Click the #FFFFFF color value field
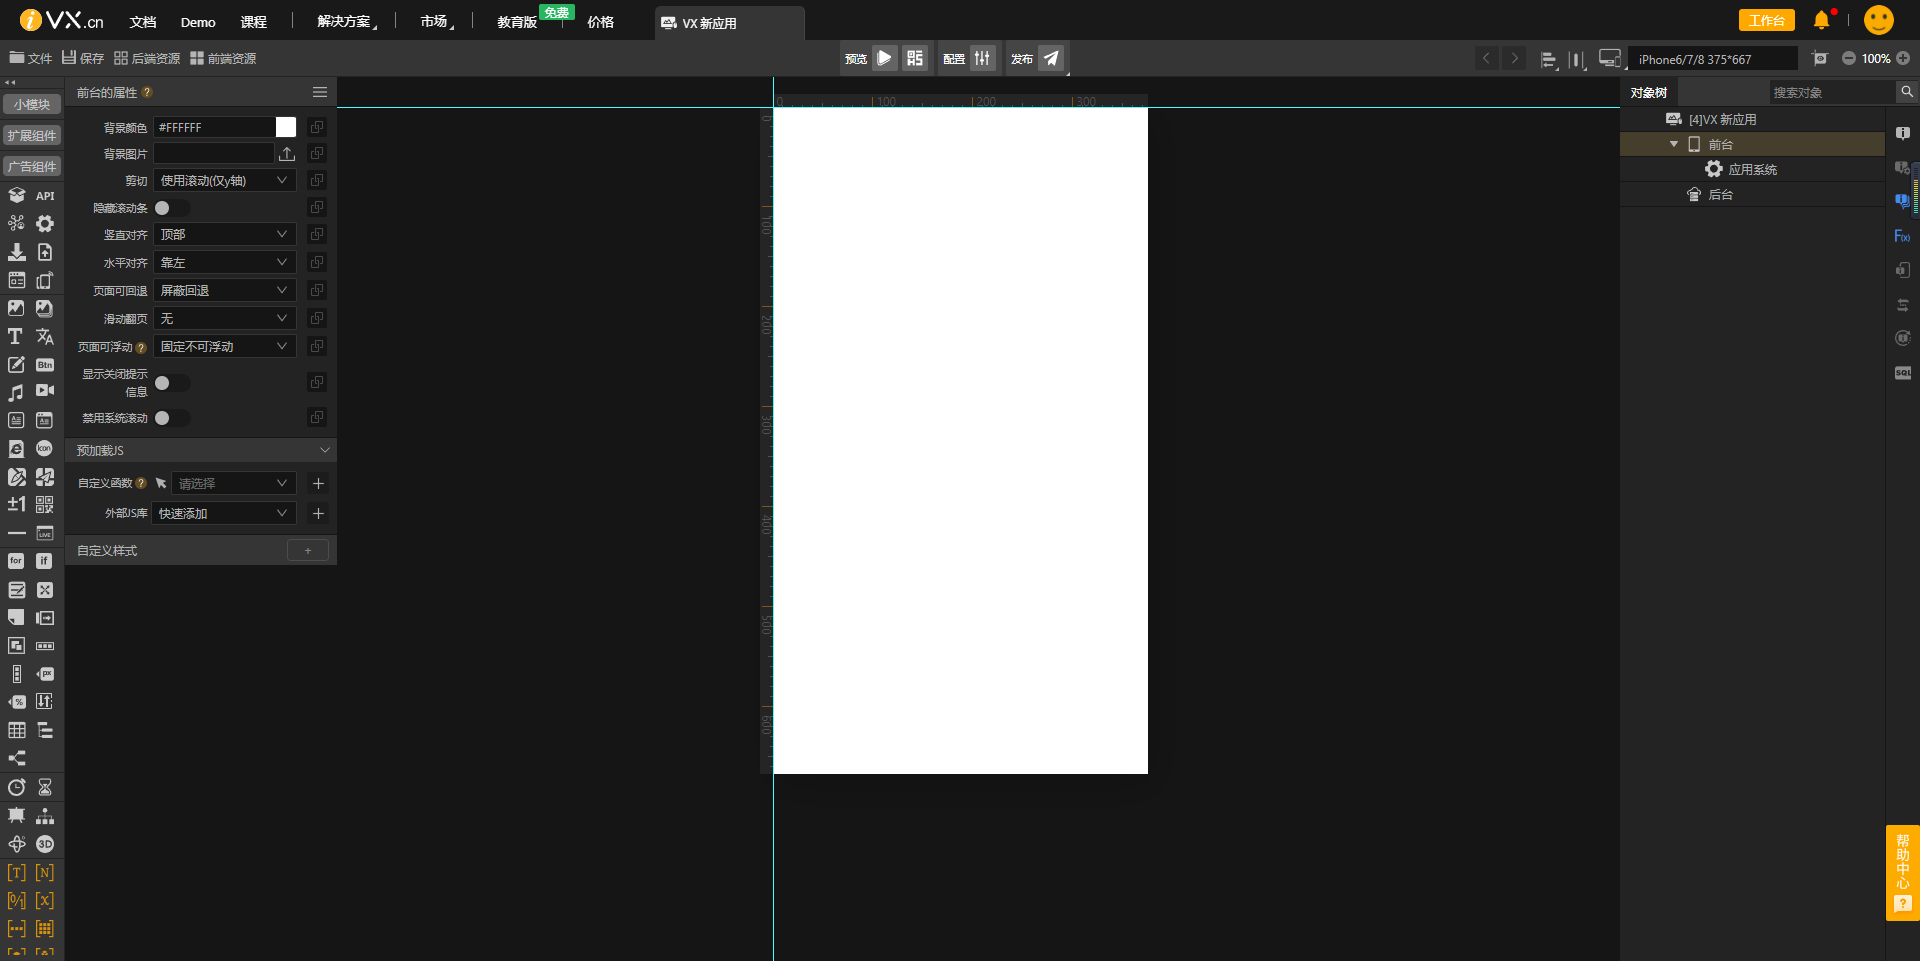 coord(214,127)
